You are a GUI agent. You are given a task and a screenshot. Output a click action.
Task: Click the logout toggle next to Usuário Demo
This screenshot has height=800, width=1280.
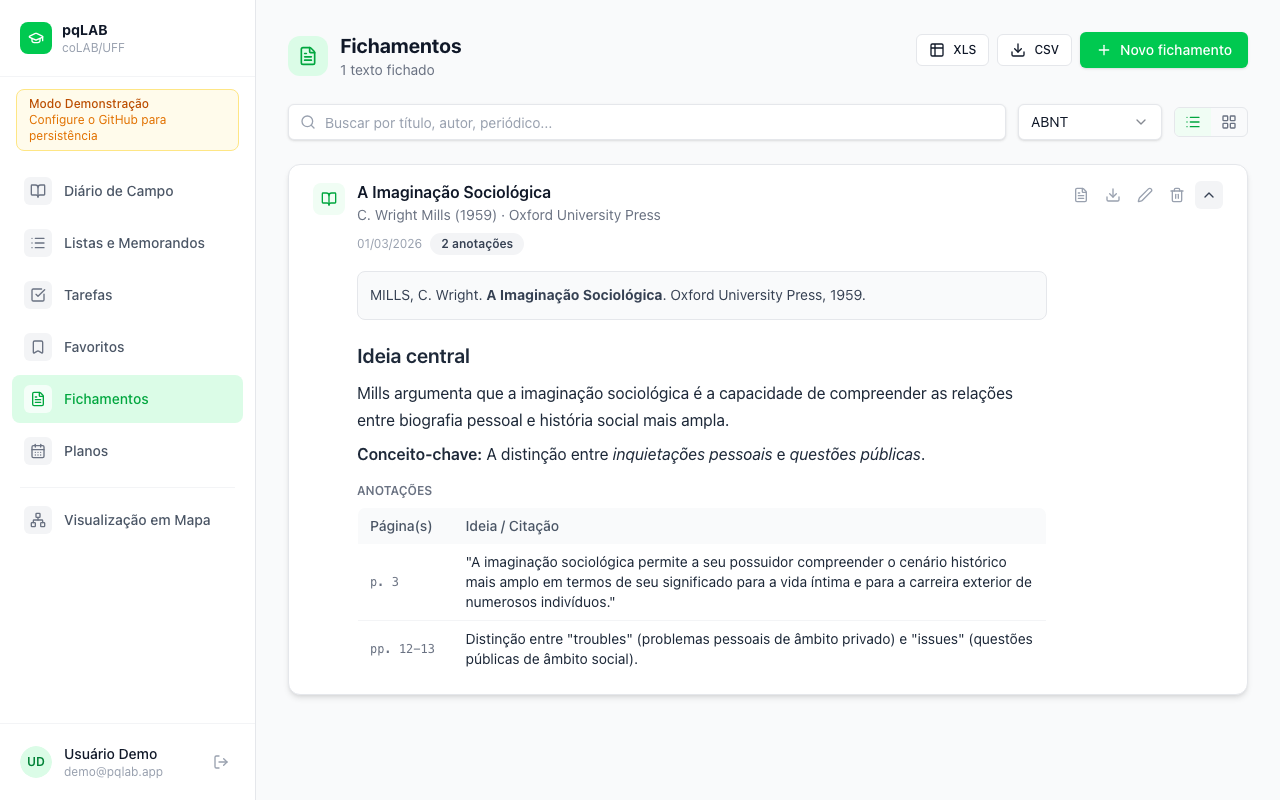220,761
